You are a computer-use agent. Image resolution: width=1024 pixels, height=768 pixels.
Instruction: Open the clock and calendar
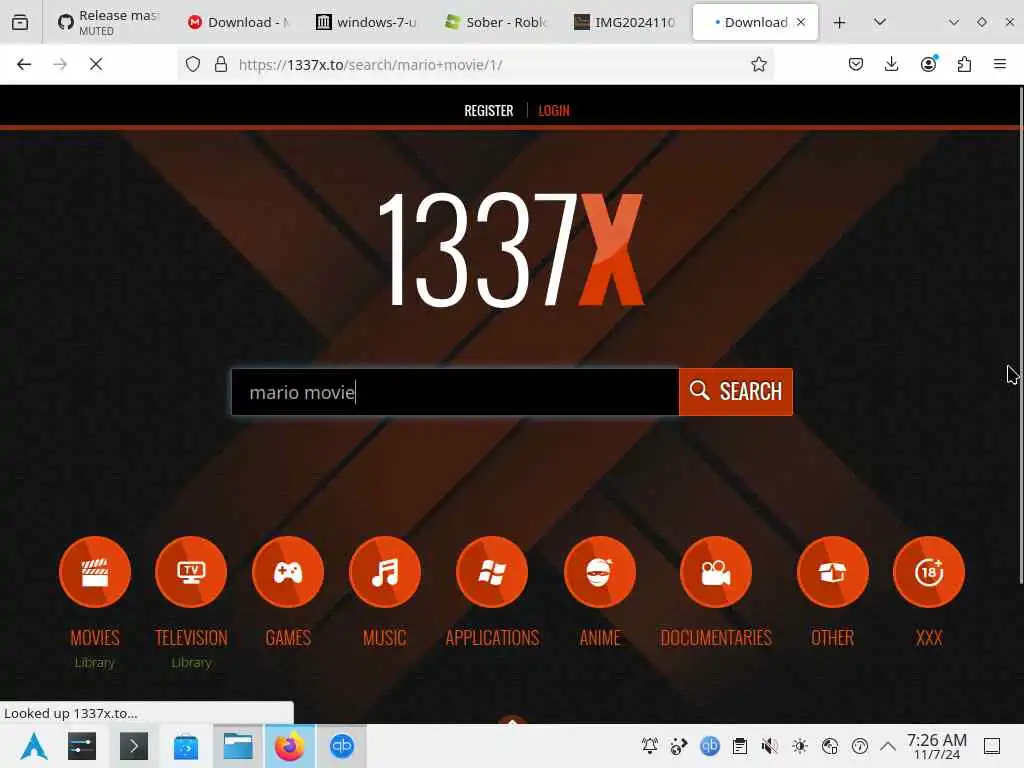tap(936, 746)
